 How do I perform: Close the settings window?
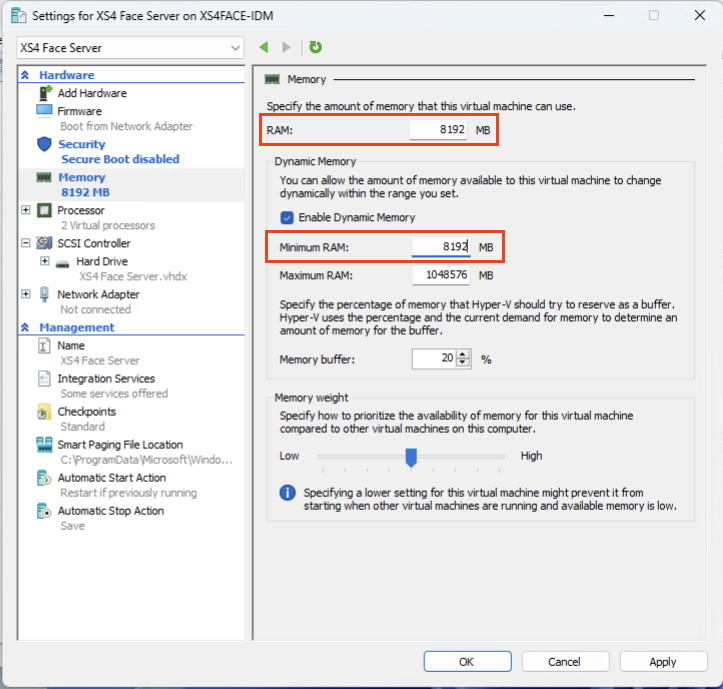point(699,15)
